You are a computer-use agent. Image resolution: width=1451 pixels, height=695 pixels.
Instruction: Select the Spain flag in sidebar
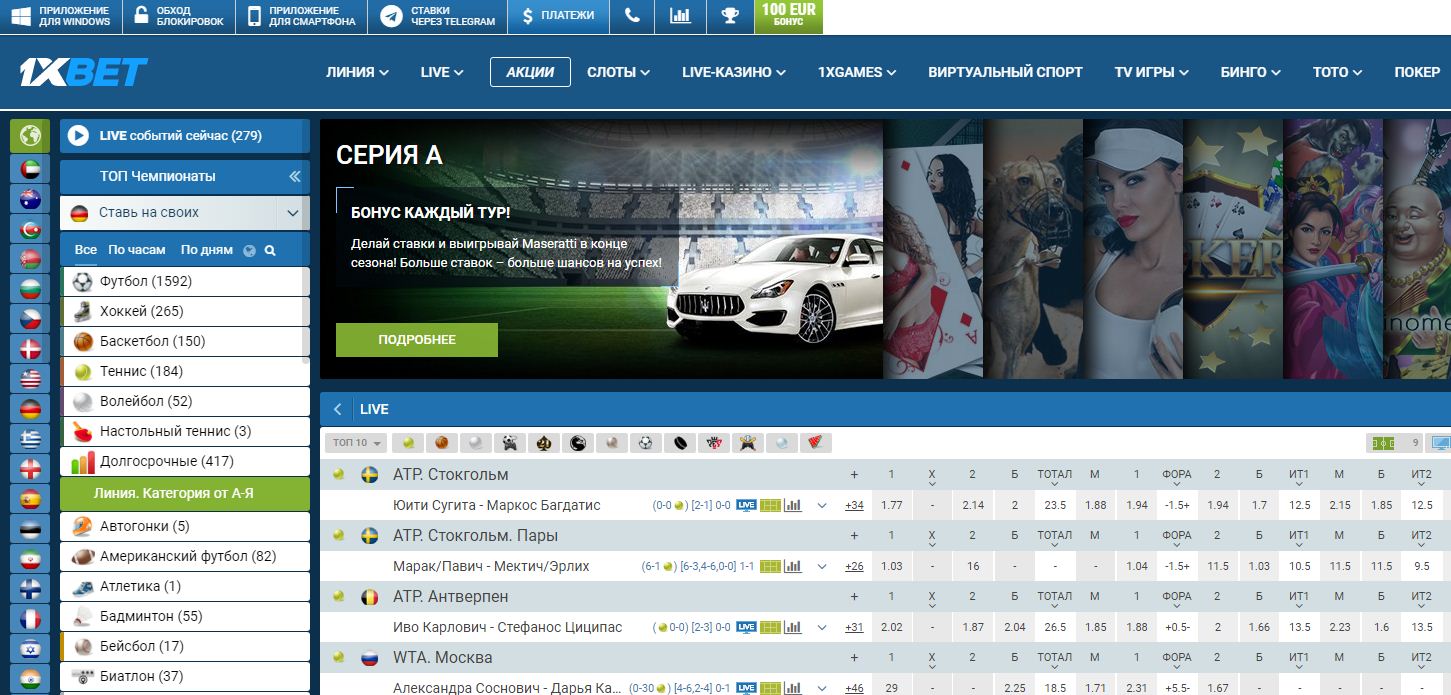click(x=30, y=499)
